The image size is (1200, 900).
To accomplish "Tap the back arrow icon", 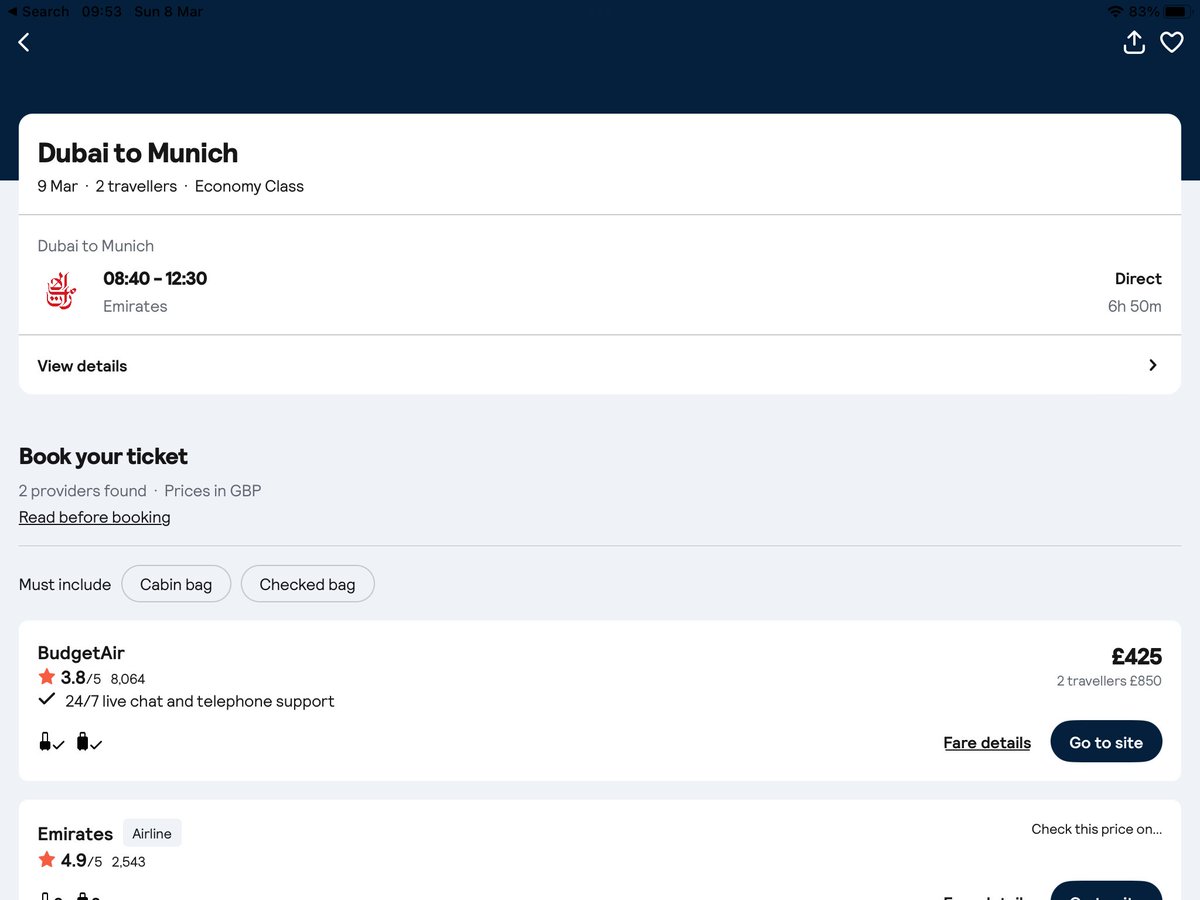I will click(x=24, y=42).
